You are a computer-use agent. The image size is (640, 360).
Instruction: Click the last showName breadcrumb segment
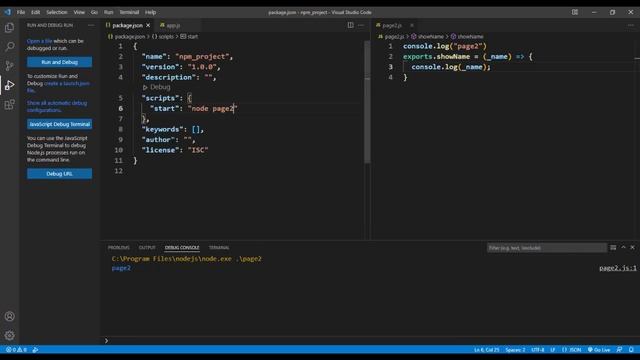pos(467,37)
